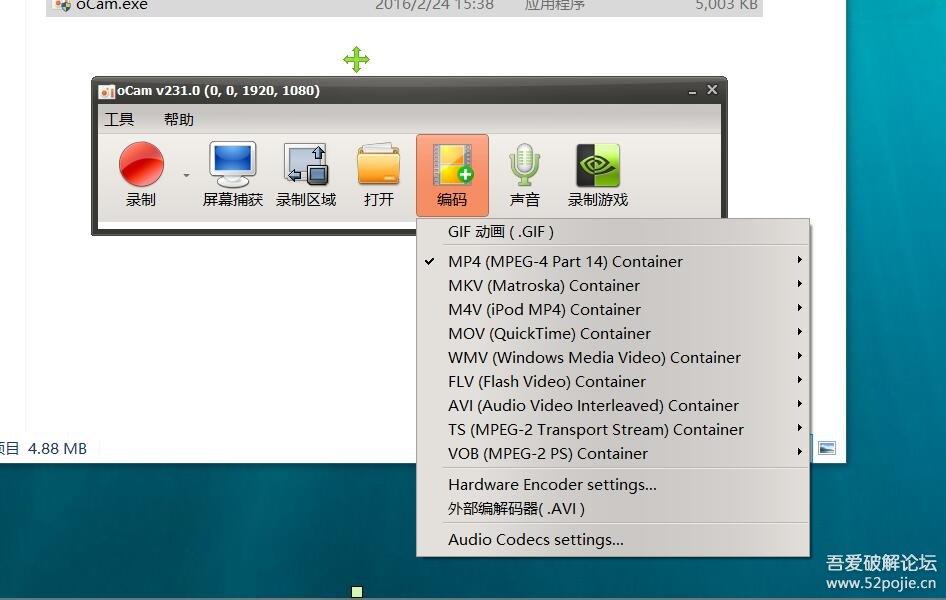The width and height of the screenshot is (946, 600).
Task: Choose MKV (Matroska) Container
Action: click(613, 286)
